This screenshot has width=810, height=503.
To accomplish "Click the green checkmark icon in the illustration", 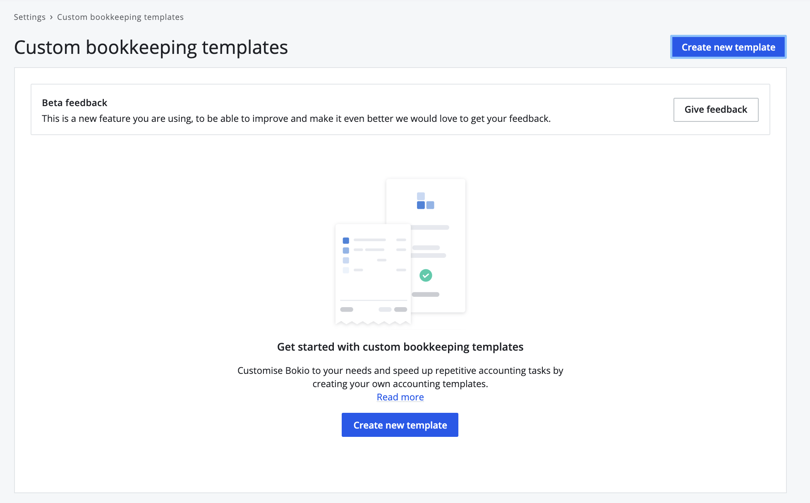I will pos(426,275).
